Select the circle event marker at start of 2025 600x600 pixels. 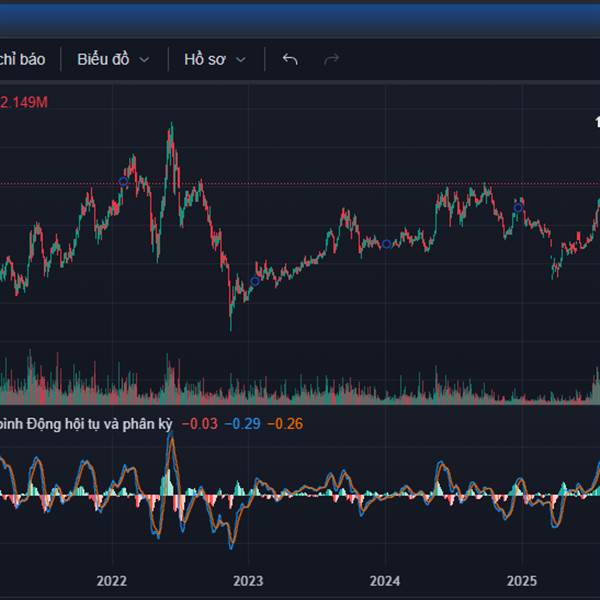coord(518,207)
